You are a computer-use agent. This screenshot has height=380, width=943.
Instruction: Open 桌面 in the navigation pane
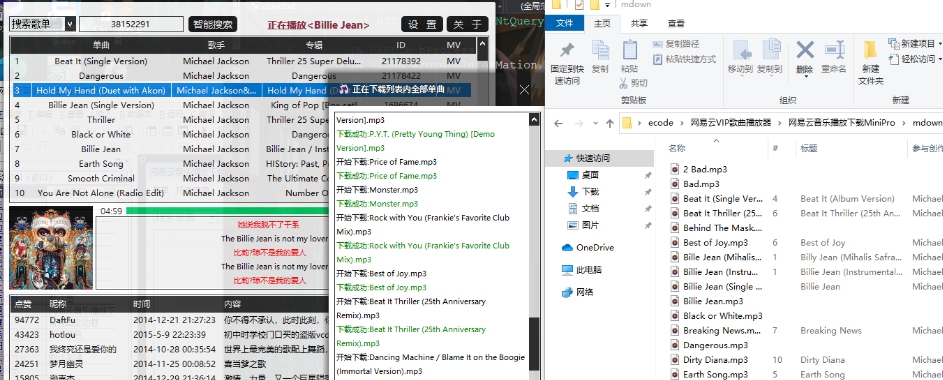(589, 175)
